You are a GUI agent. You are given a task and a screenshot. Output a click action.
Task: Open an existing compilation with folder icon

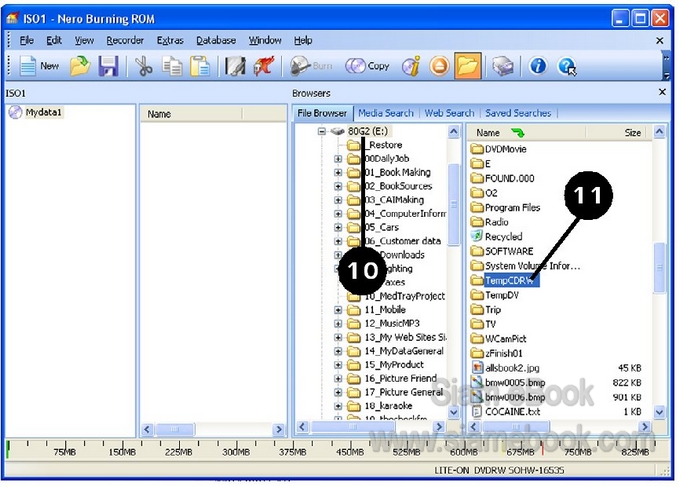click(80, 66)
